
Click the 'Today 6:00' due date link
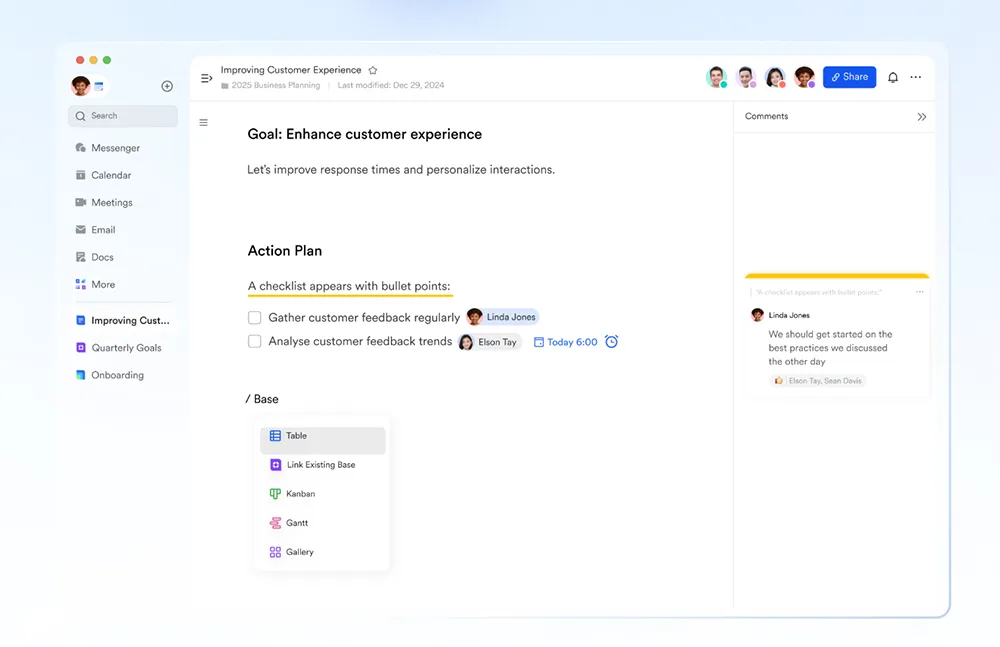571,342
